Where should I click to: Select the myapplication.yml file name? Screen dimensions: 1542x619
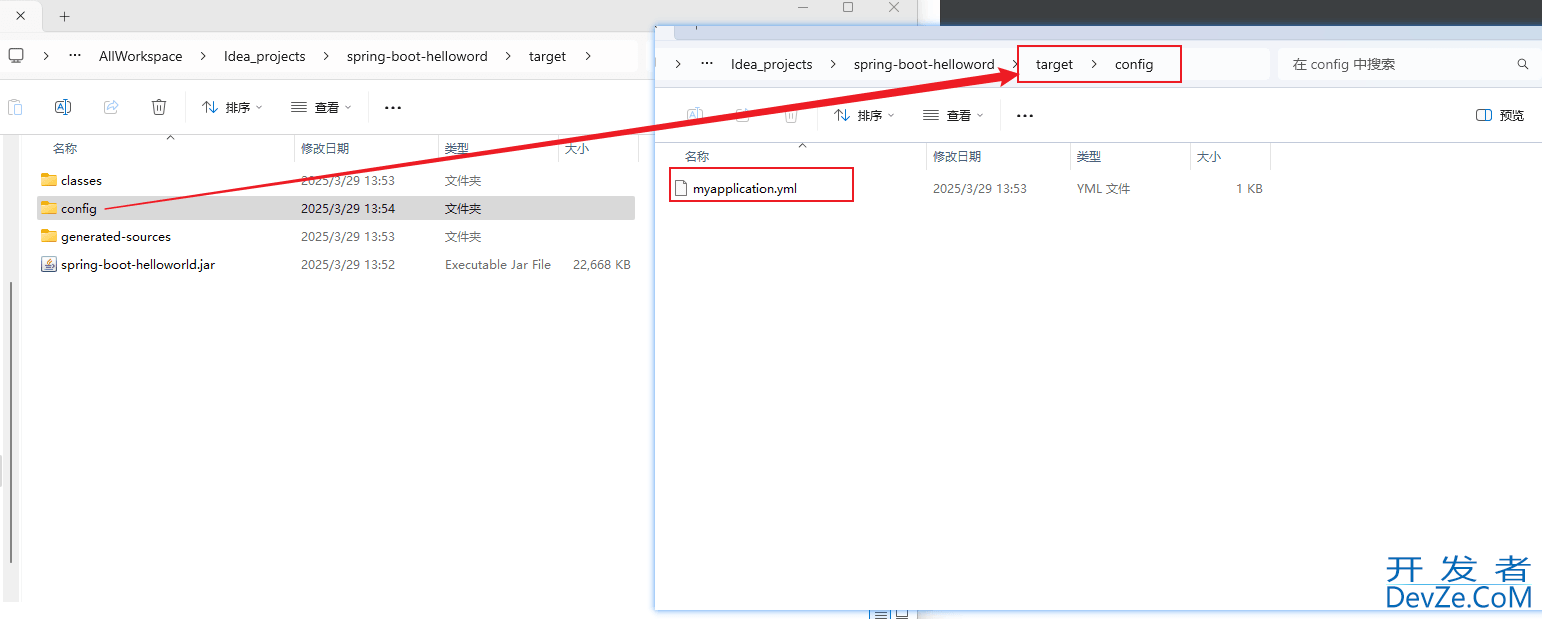pyautogui.click(x=745, y=188)
